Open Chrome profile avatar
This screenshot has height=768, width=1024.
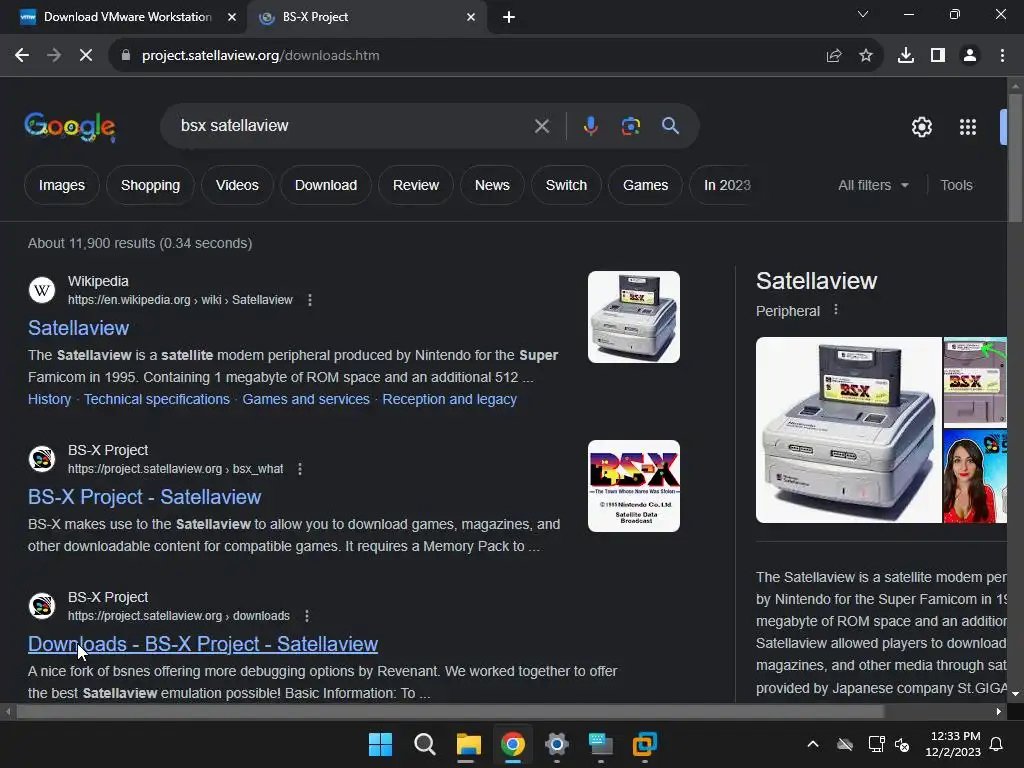click(970, 56)
